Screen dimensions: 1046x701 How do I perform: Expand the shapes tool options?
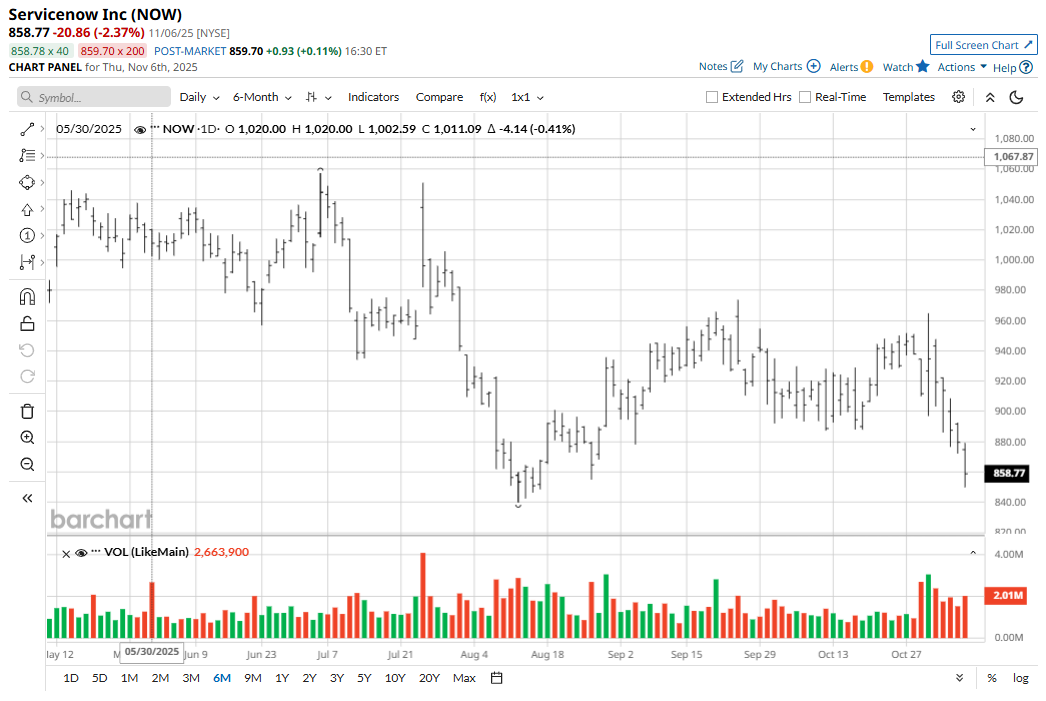point(42,182)
